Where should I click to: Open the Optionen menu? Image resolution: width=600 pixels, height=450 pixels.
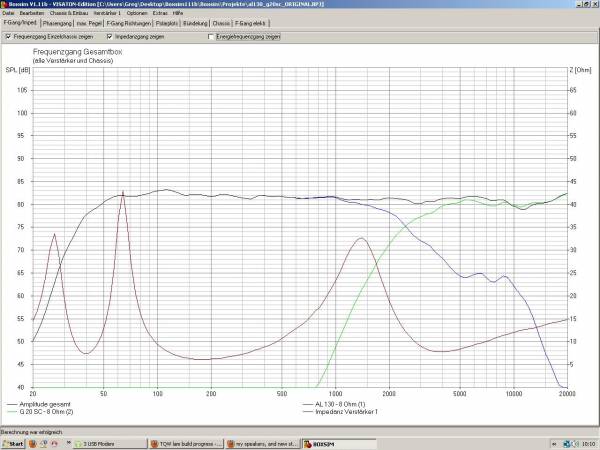(137, 13)
